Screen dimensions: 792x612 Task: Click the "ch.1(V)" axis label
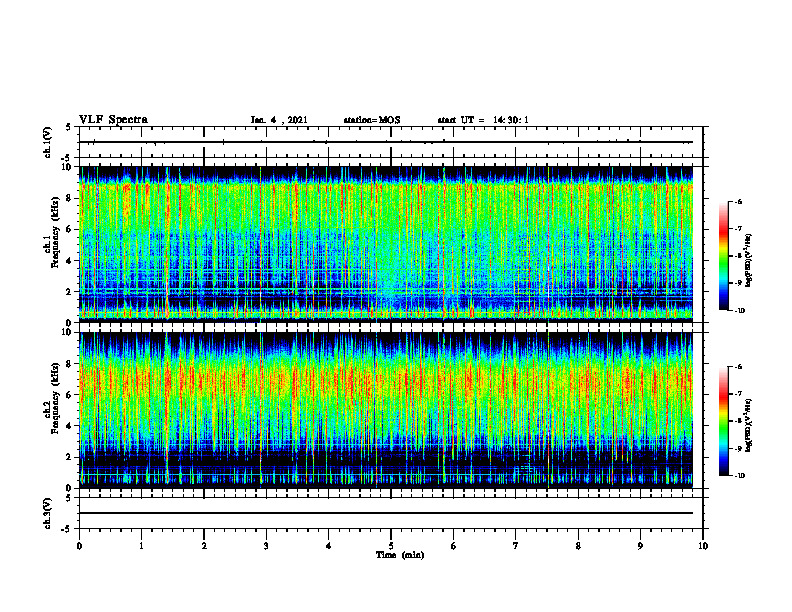47,142
